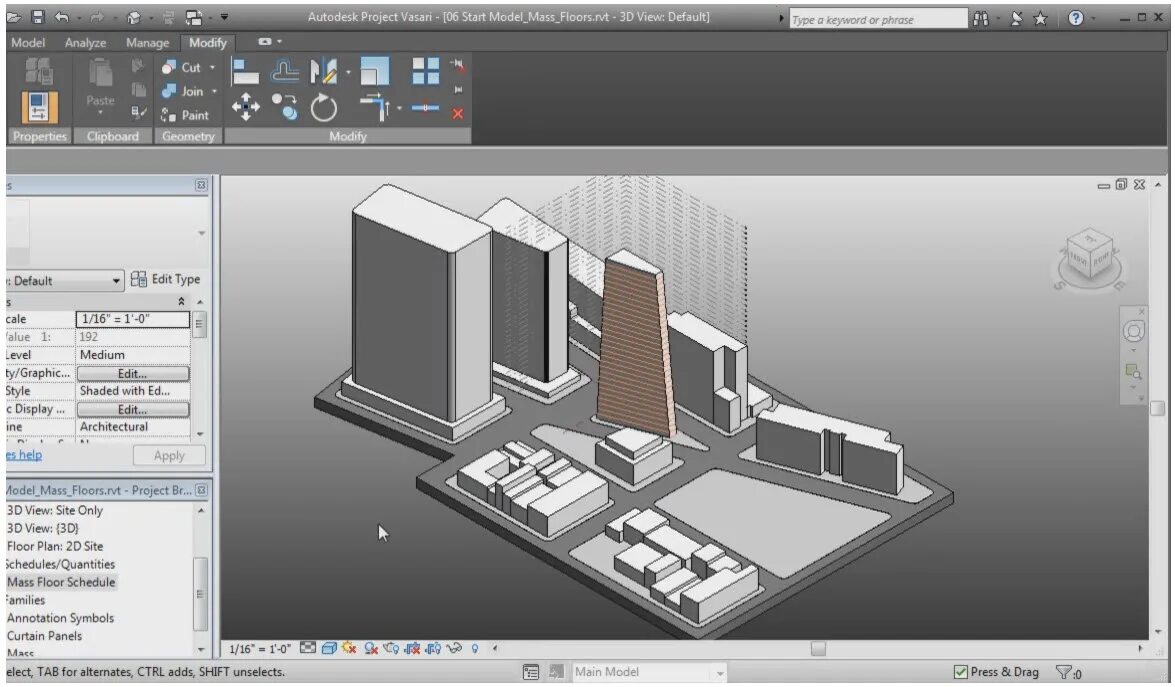
Task: Toggle the Press & Drag checkbox
Action: pyautogui.click(x=961, y=672)
